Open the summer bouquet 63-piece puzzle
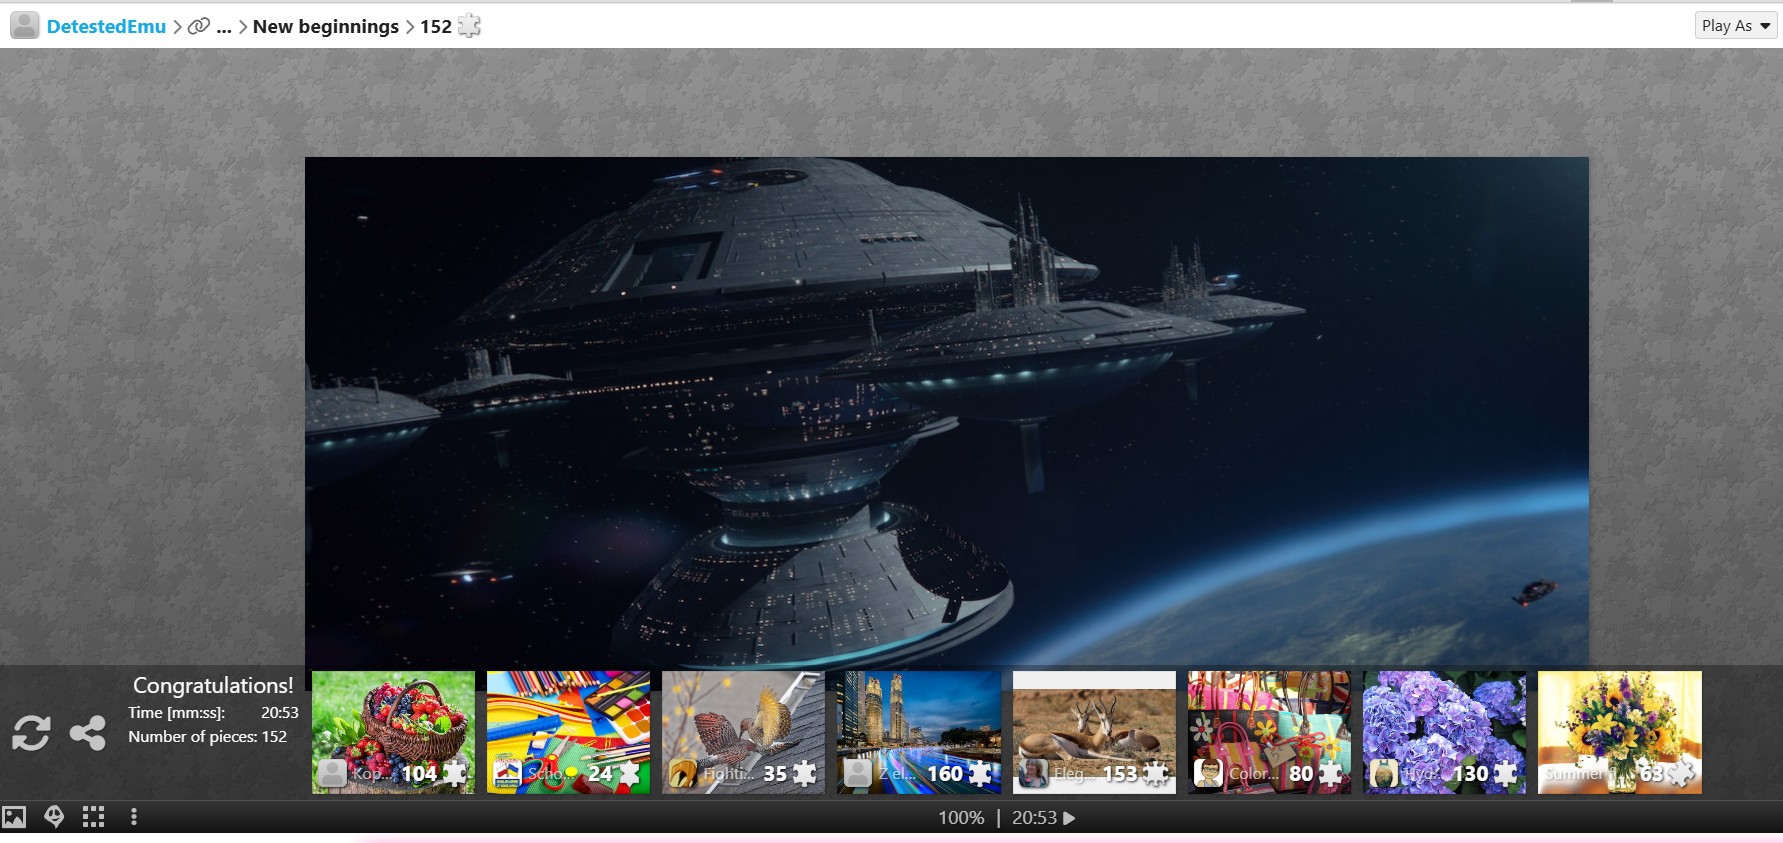Screen dimensions: 1783x843 tap(1620, 732)
